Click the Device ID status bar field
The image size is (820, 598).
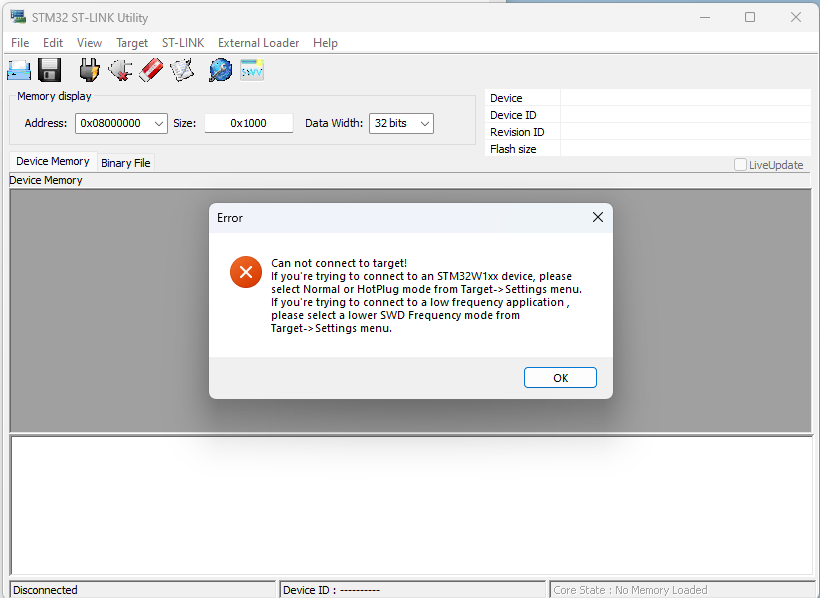click(412, 590)
